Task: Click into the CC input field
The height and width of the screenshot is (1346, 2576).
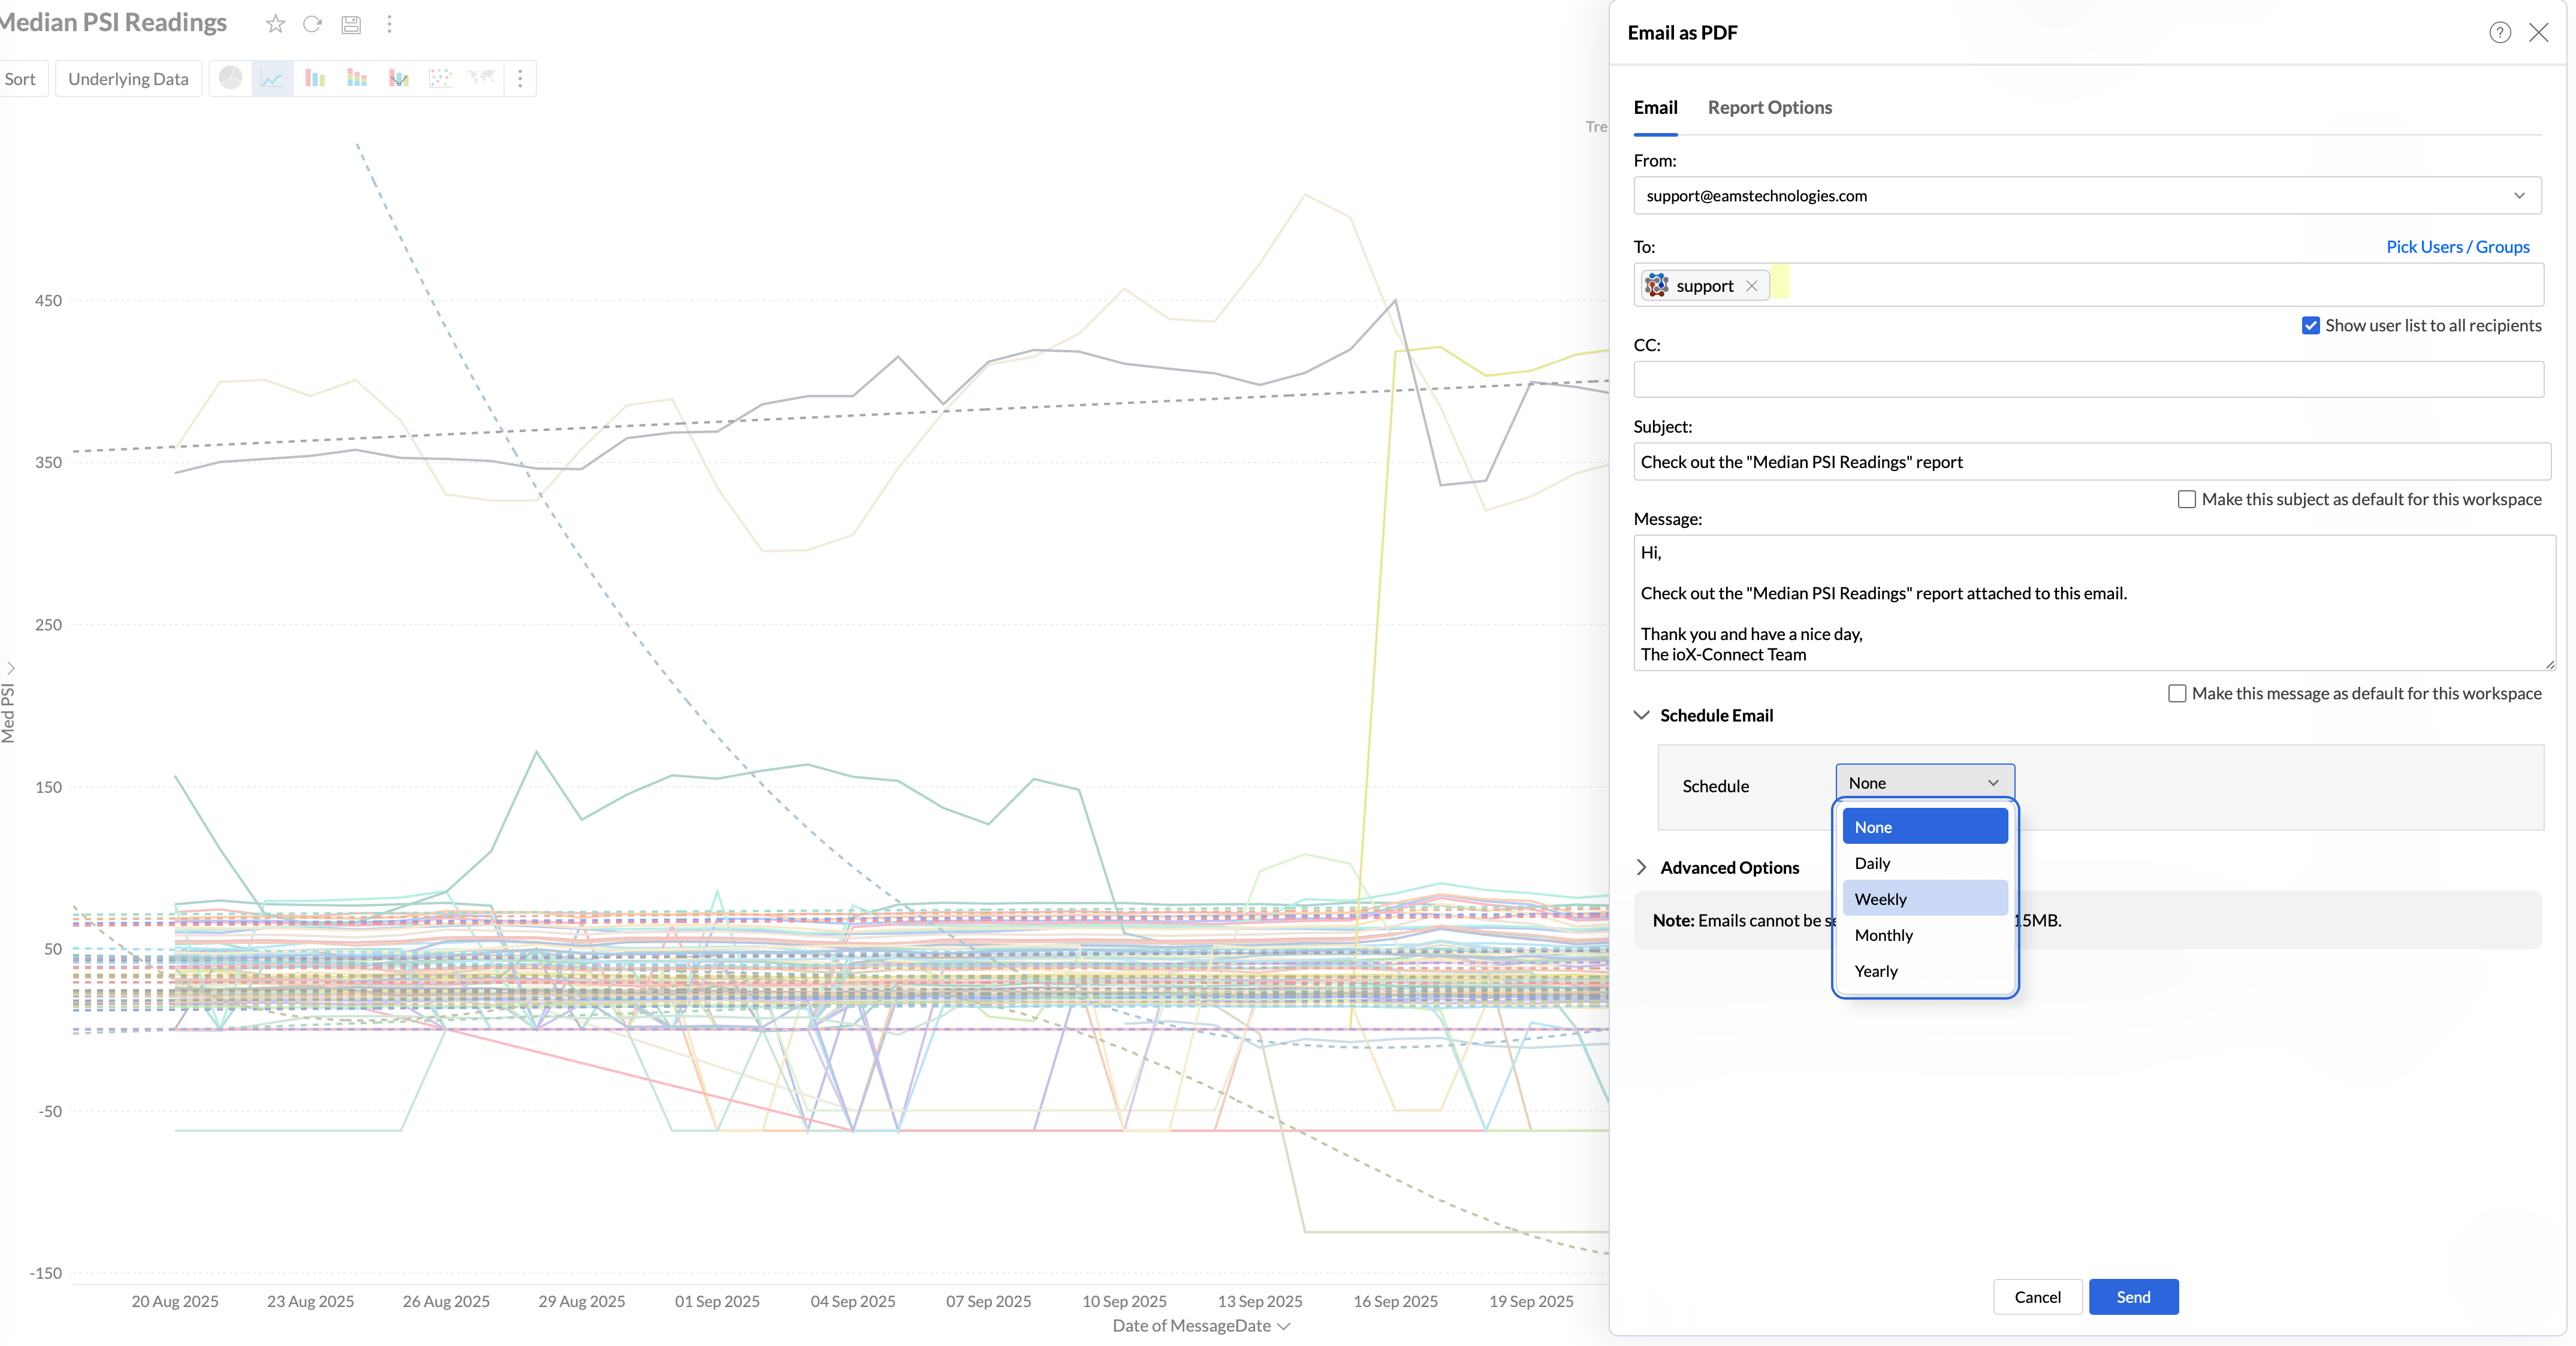Action: 2087,380
